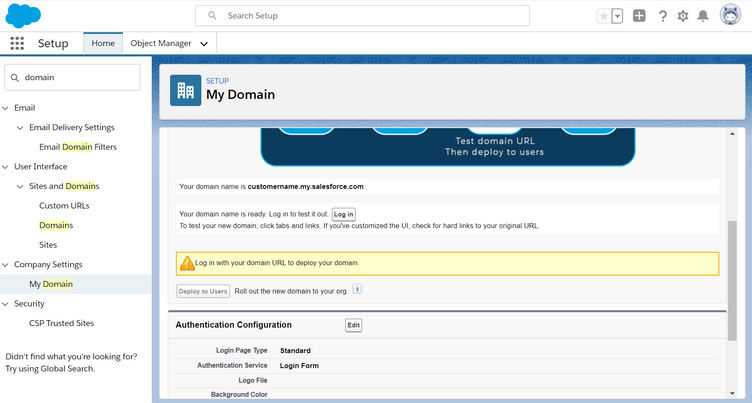Collapse the Email section chevron
Viewport: 752px width, 403px height.
pyautogui.click(x=6, y=108)
